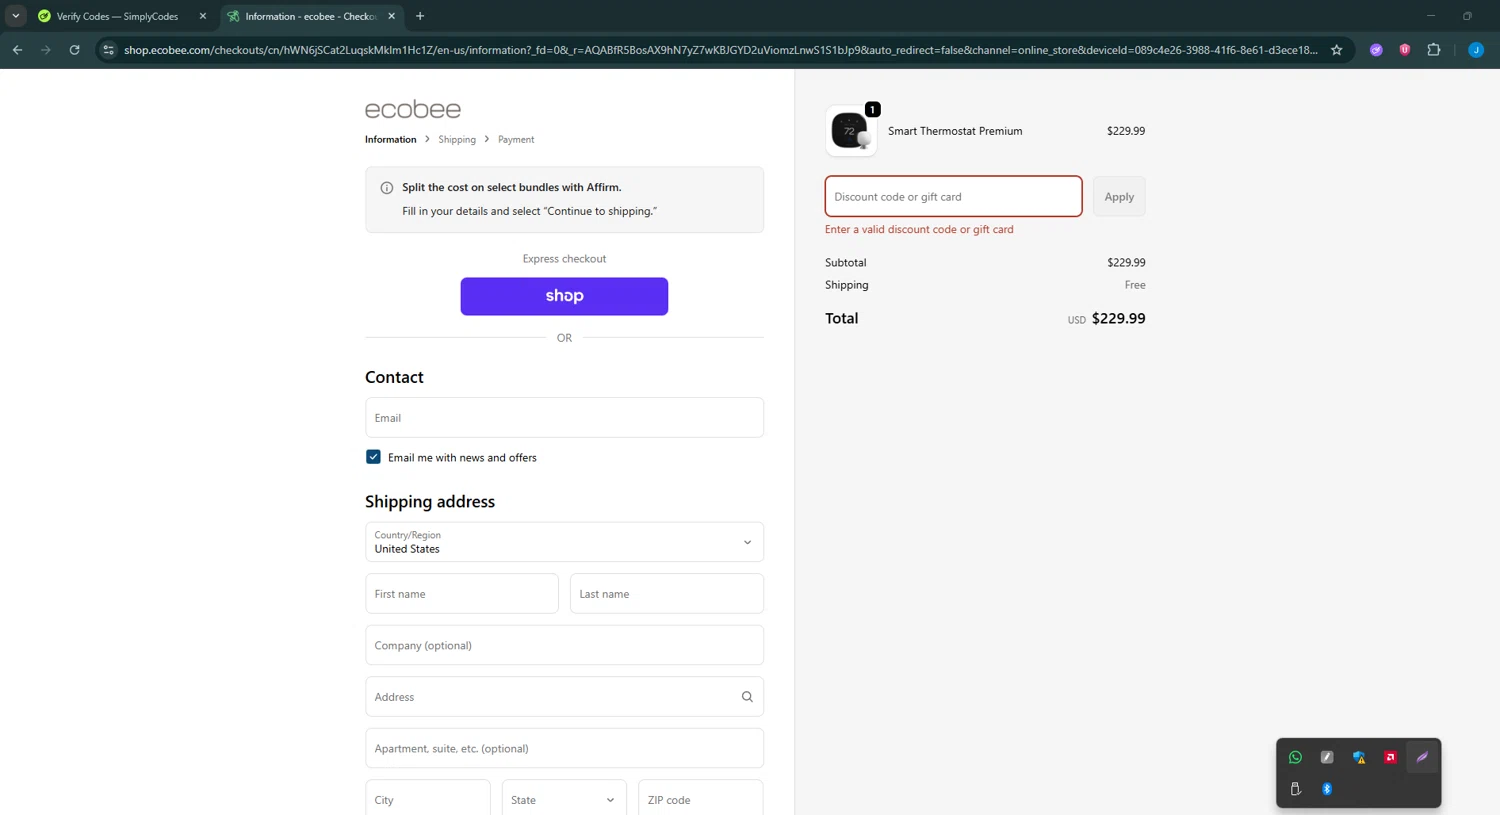The height and width of the screenshot is (815, 1500).
Task: Bookmark this page with the star icon
Action: click(x=1336, y=50)
